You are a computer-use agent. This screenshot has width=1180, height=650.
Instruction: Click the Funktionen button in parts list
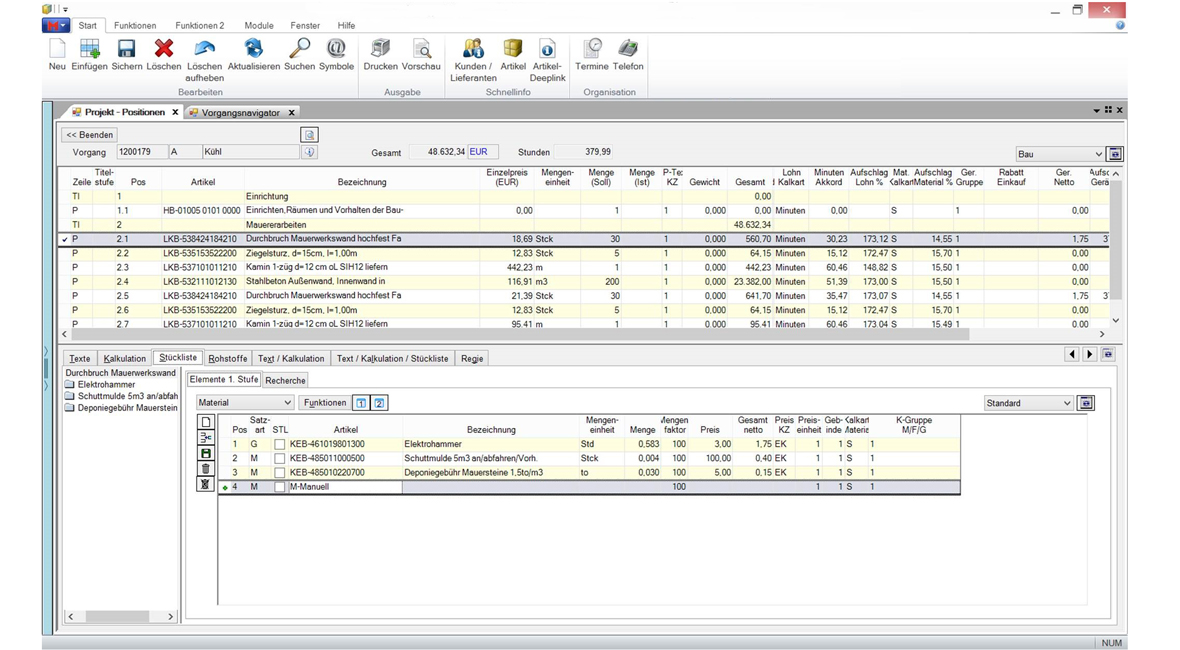tap(324, 403)
